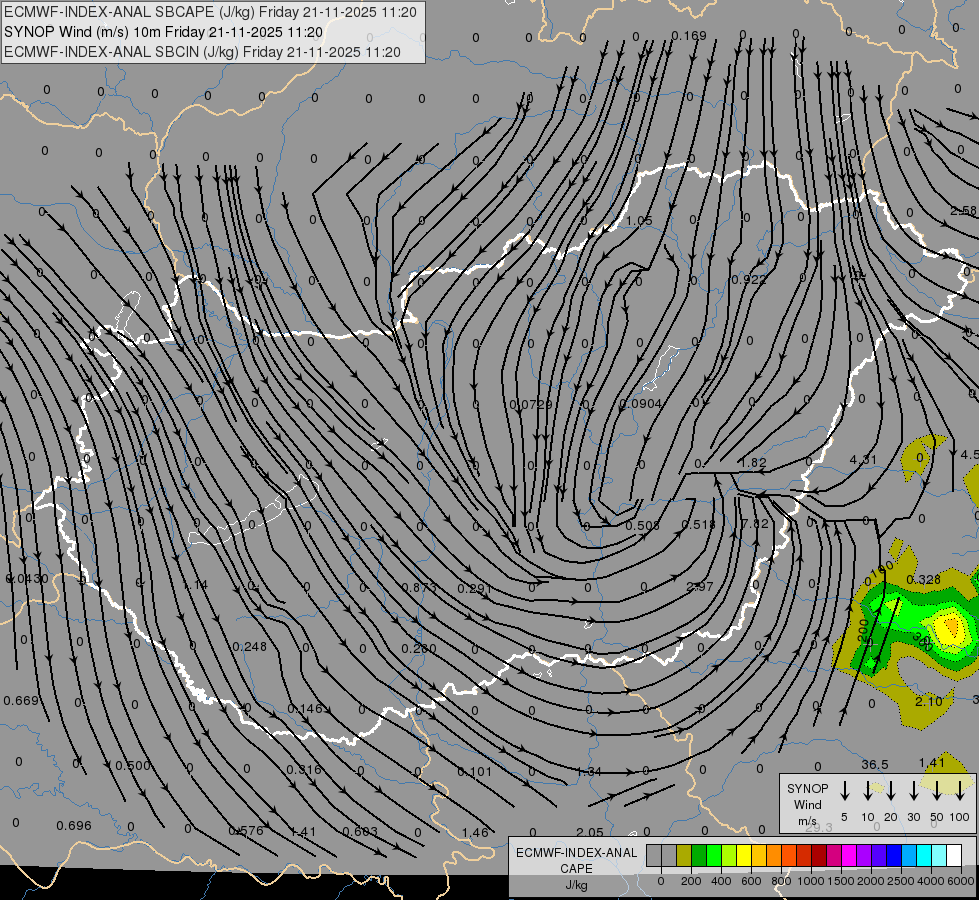Click the '0.0729' value on the map
Viewport: 979px width, 900px height.
(531, 404)
